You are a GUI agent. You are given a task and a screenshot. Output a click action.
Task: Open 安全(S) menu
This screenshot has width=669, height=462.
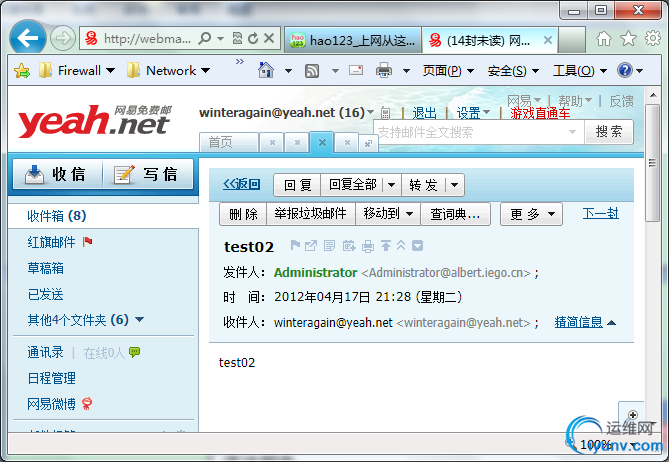[x=513, y=70]
